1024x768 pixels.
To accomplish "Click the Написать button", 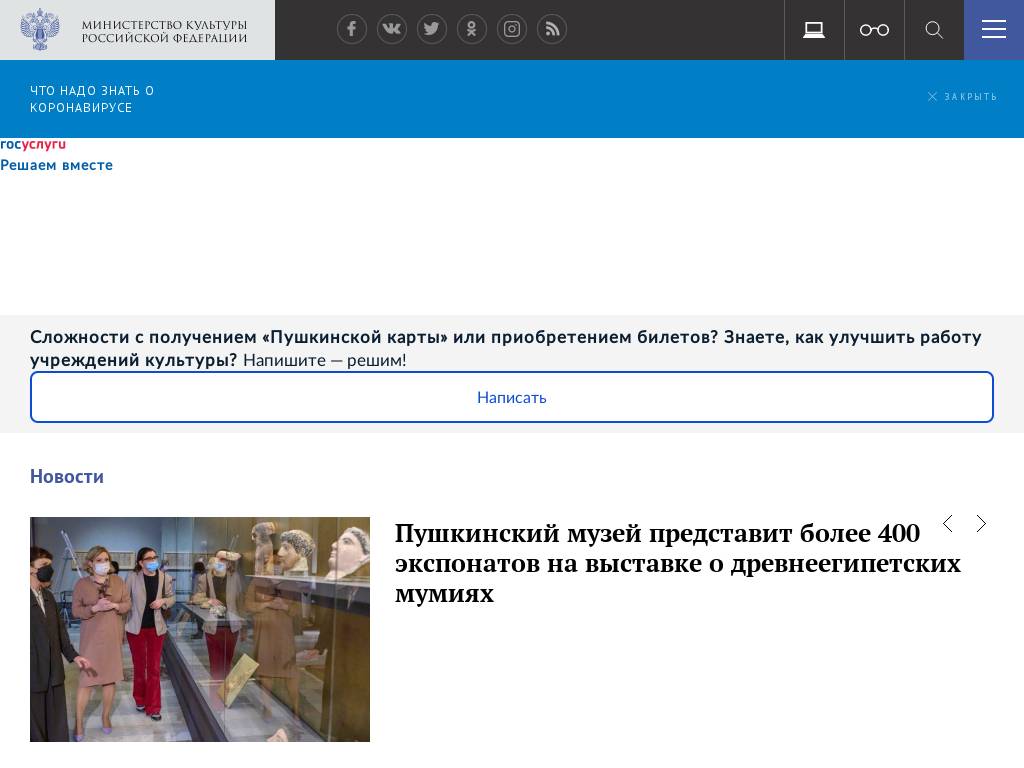I will [511, 397].
